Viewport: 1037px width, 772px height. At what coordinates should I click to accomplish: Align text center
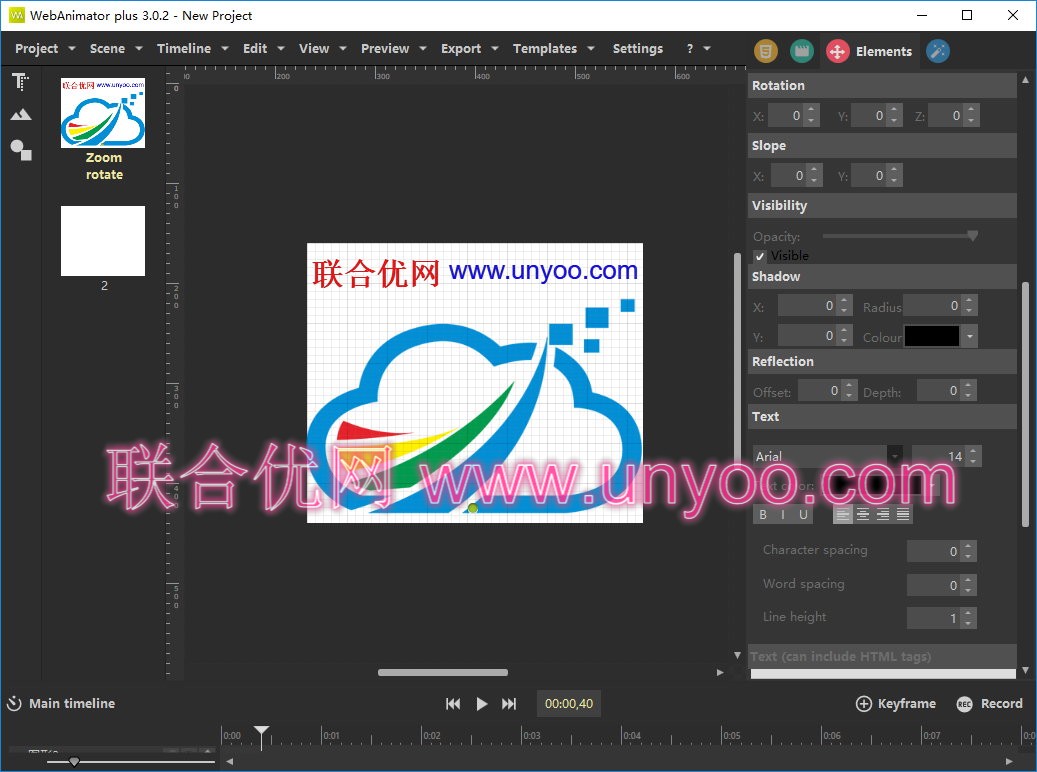click(x=862, y=515)
